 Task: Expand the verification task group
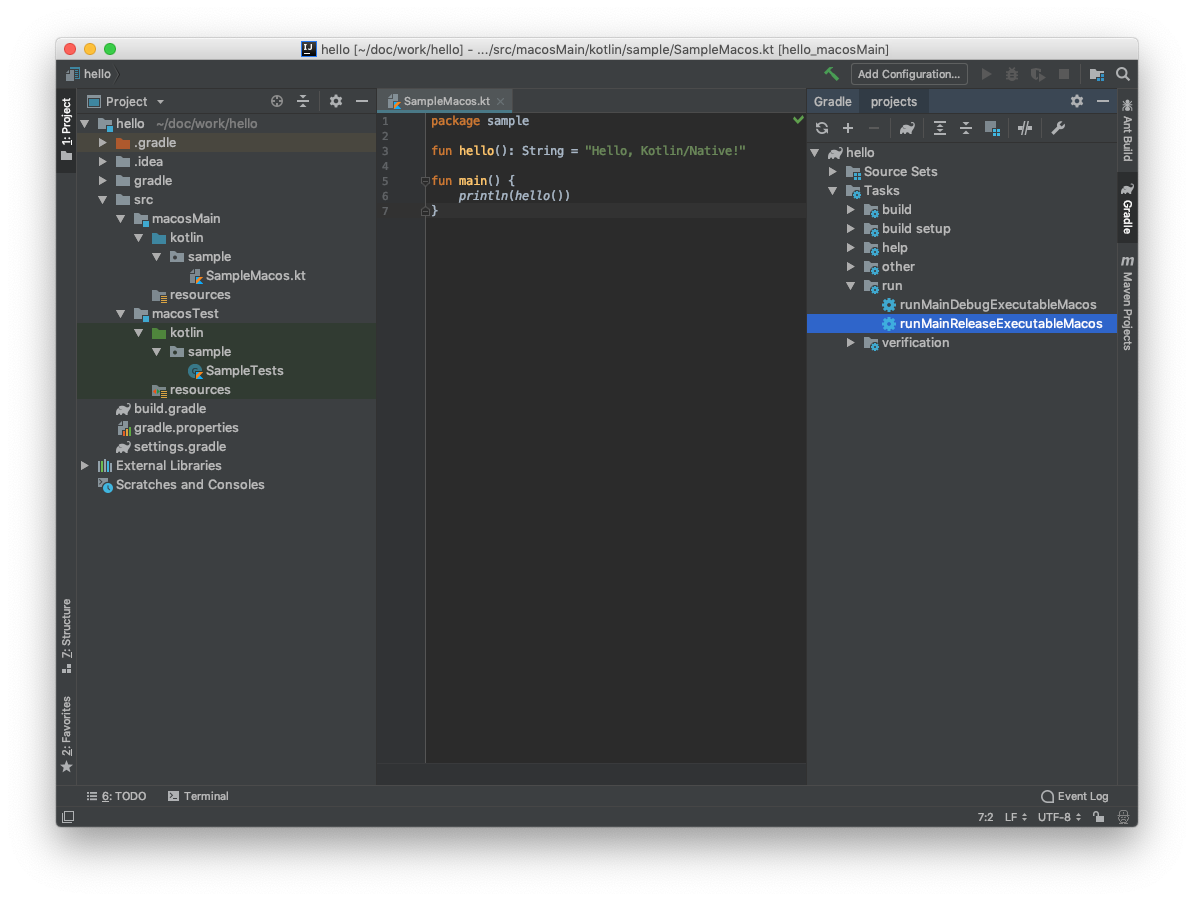pos(851,343)
